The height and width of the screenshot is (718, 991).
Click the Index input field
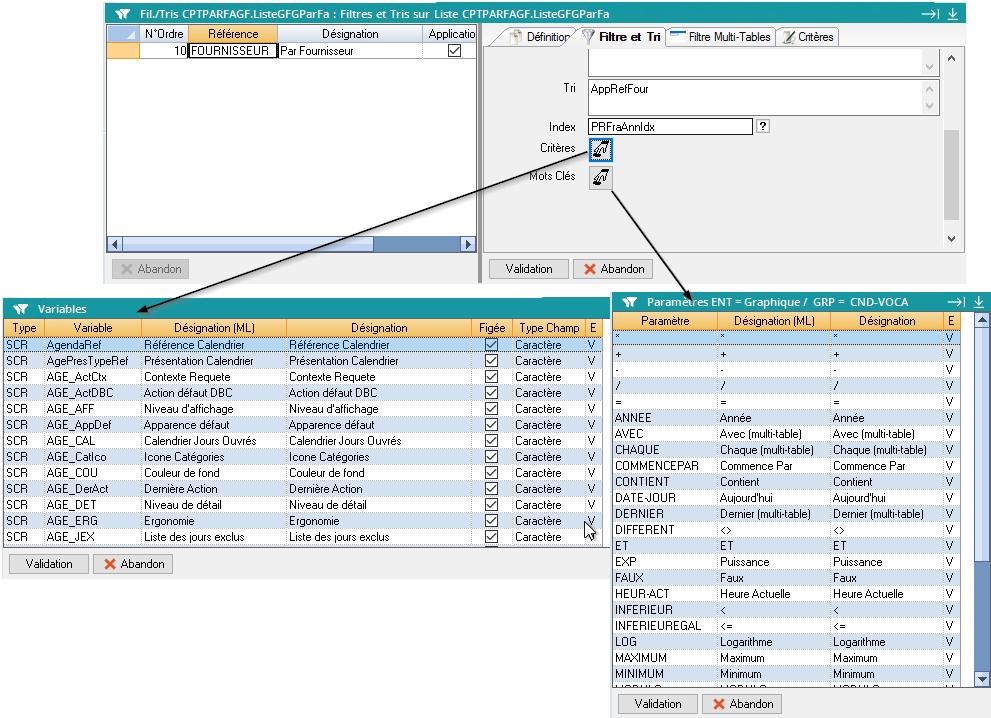669,127
